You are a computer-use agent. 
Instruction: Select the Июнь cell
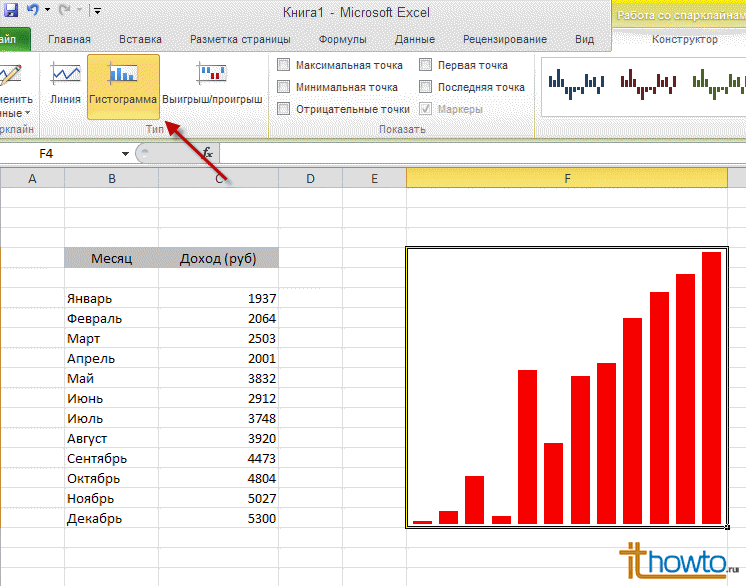[x=112, y=398]
